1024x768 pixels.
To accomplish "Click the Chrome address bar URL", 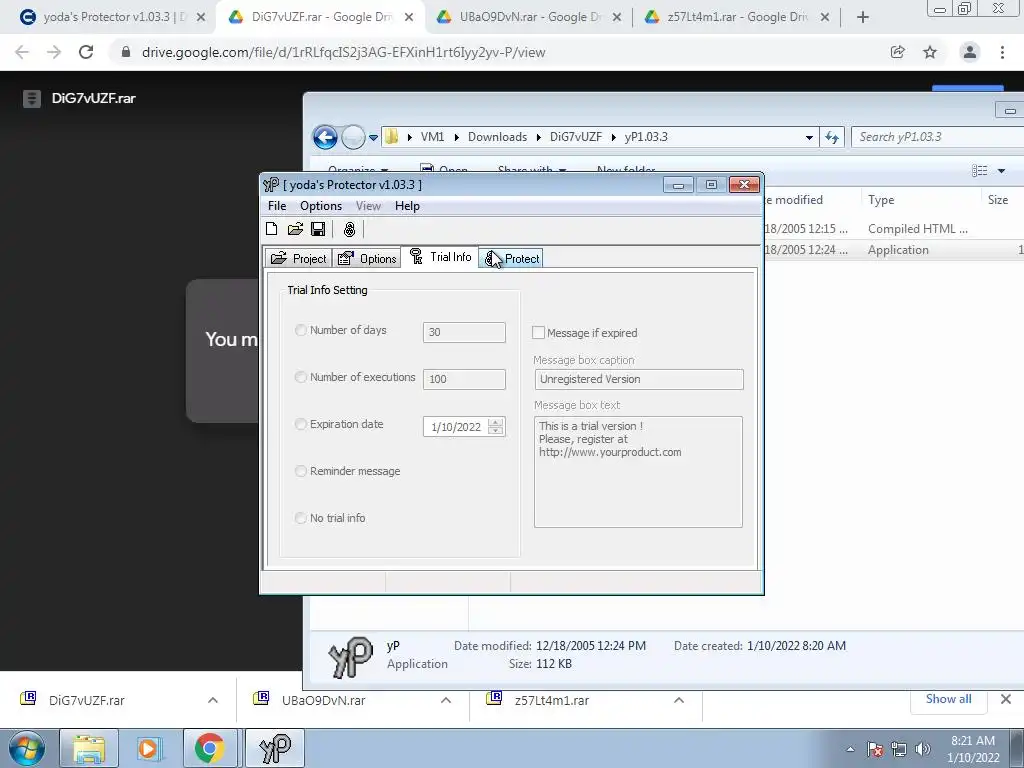I will coord(344,52).
